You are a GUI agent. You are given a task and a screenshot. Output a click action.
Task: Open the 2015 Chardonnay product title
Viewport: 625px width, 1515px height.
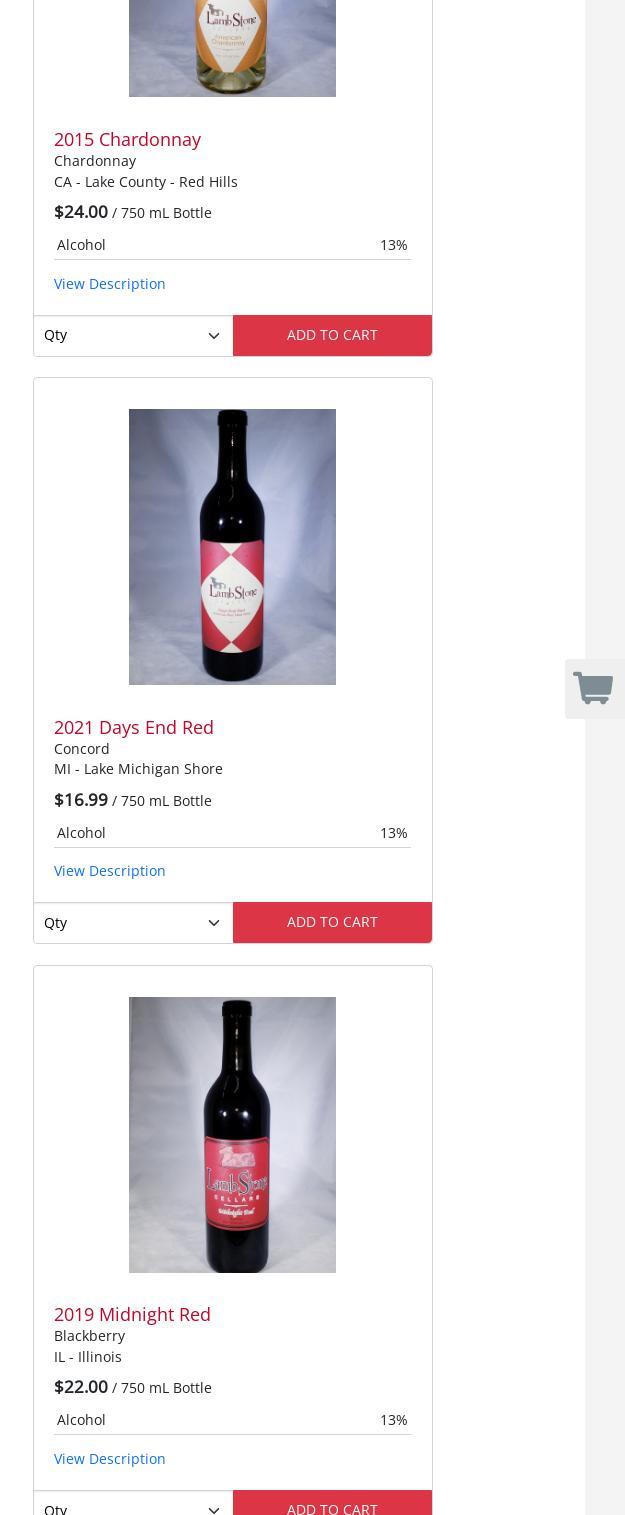pyautogui.click(x=127, y=140)
